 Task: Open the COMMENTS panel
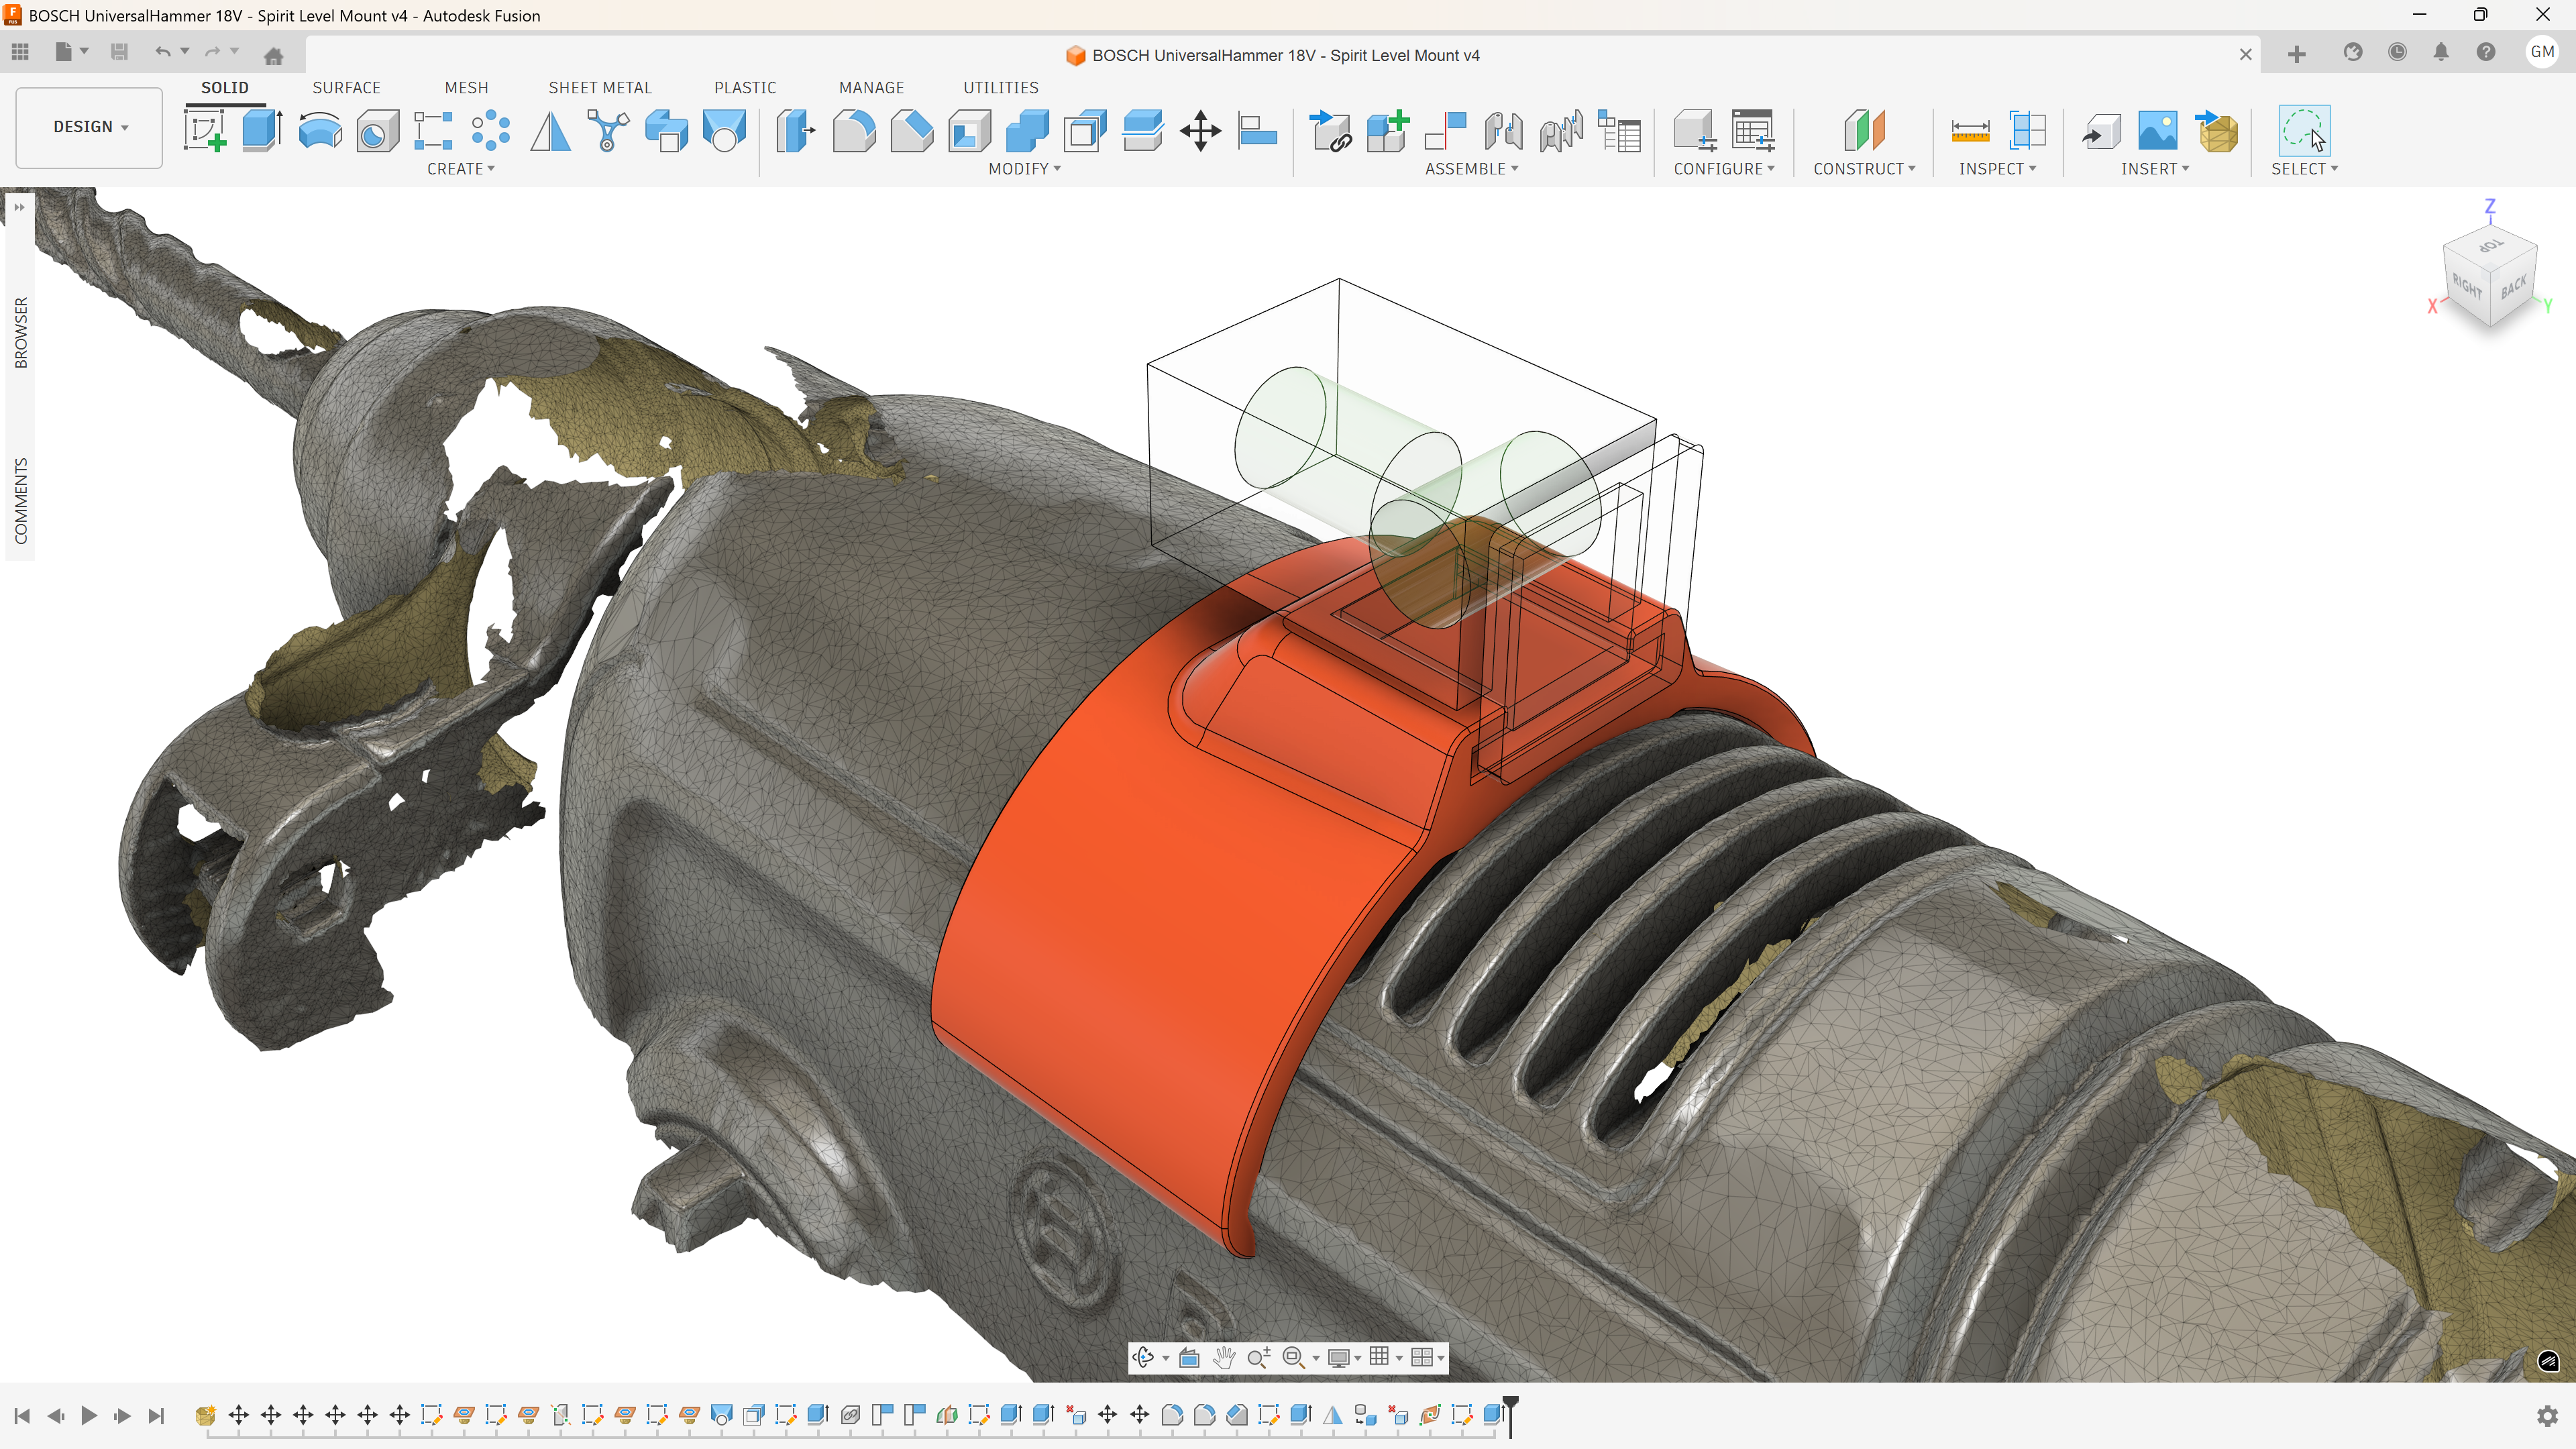click(21, 501)
